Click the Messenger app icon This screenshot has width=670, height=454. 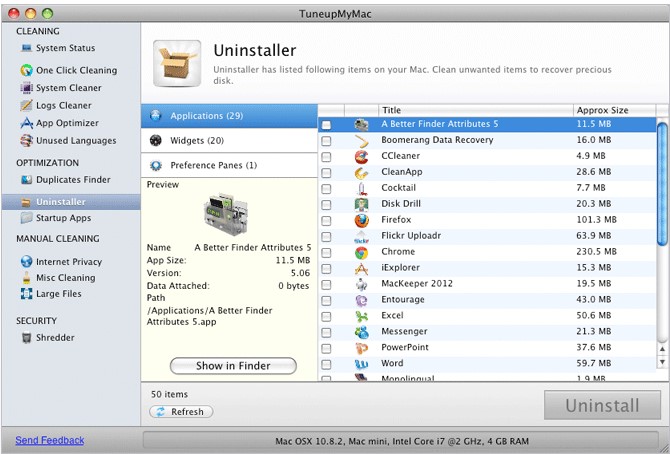pyautogui.click(x=361, y=332)
